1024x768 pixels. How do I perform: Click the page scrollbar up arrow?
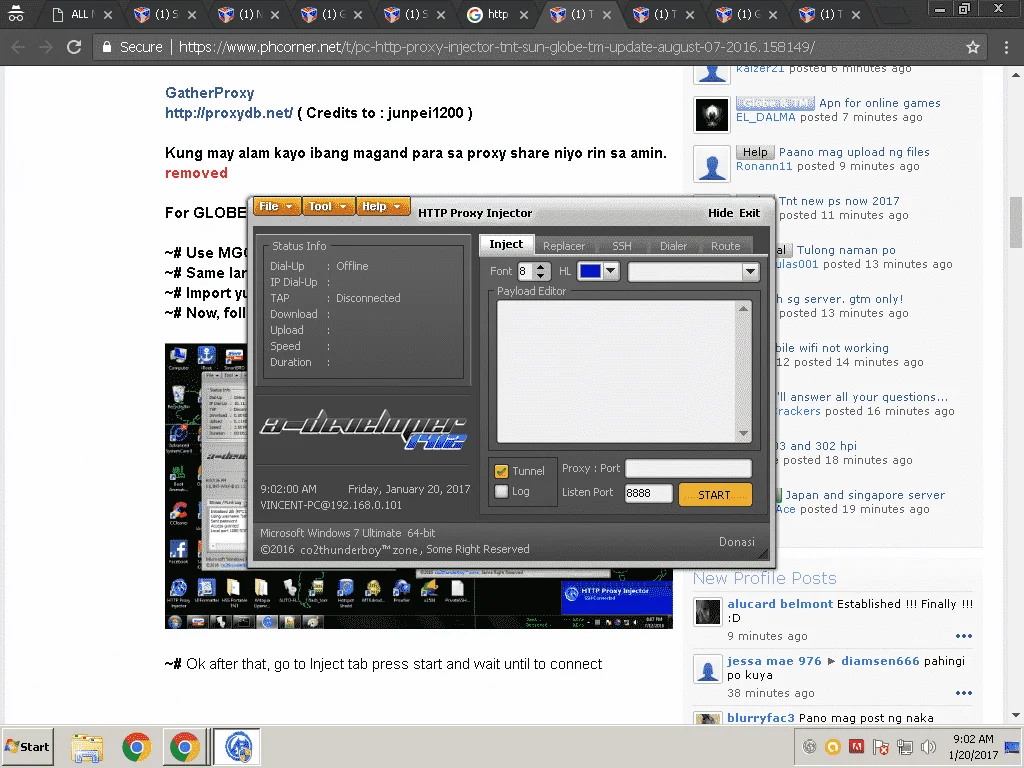point(1016,74)
